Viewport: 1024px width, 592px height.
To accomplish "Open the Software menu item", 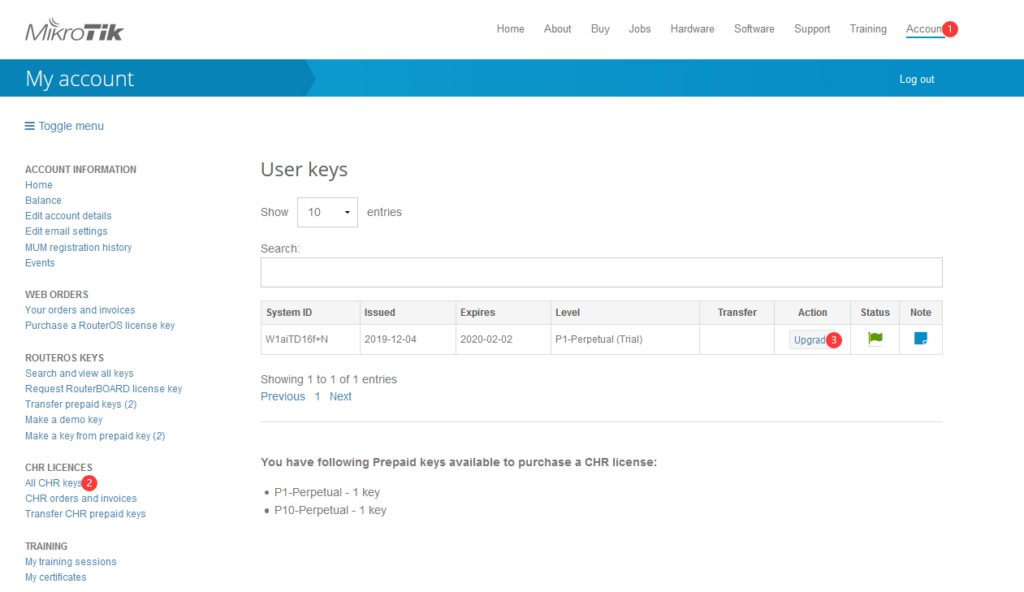I will coord(754,29).
